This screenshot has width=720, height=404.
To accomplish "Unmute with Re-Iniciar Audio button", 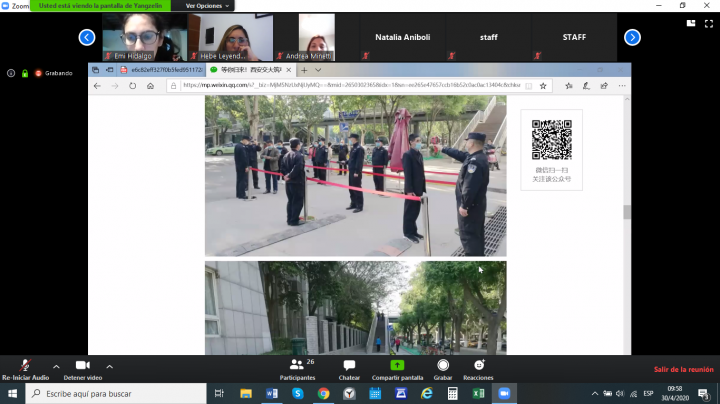I will click(25, 370).
